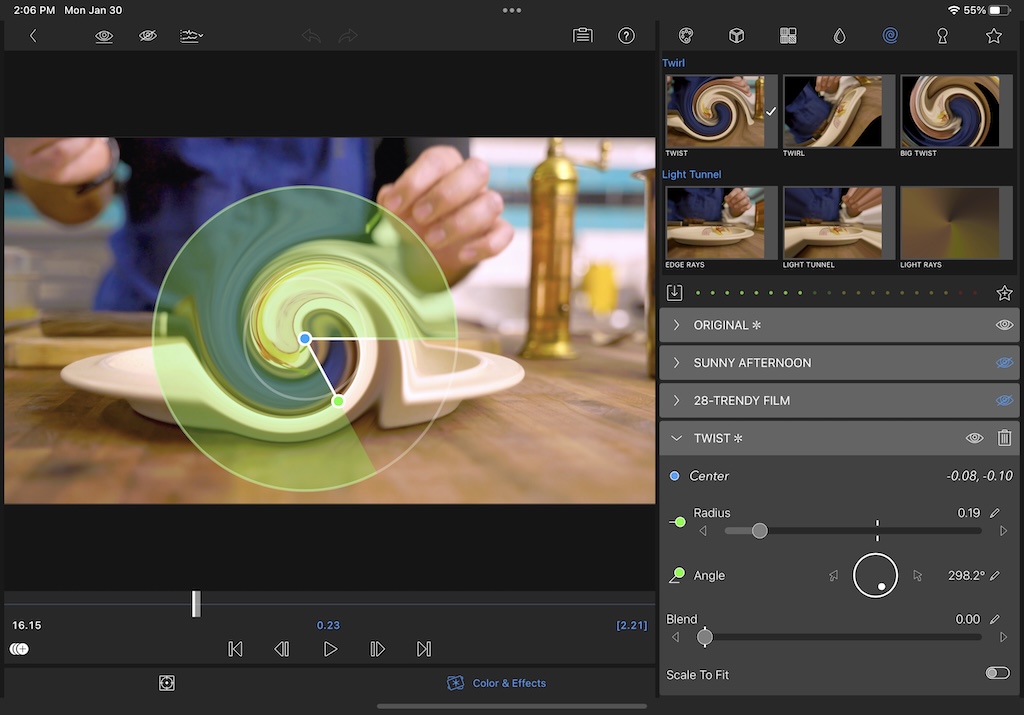
Task: Edit the Radius value with pencil
Action: click(x=995, y=513)
